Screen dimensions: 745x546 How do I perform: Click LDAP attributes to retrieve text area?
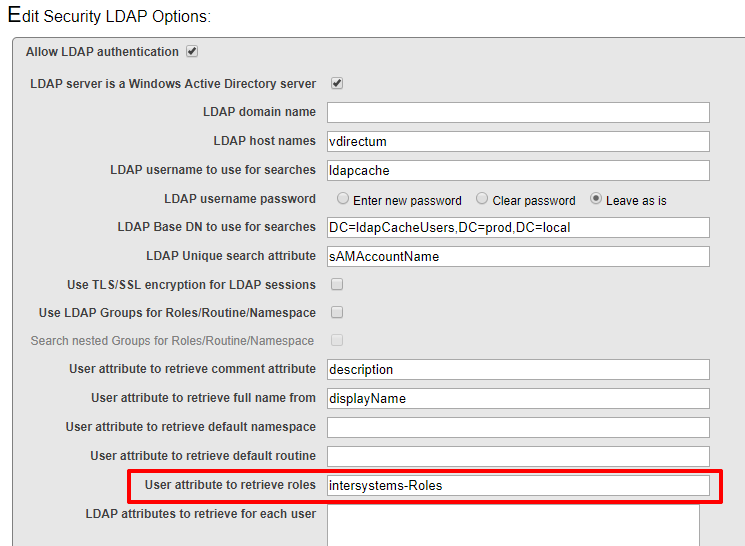point(513,525)
